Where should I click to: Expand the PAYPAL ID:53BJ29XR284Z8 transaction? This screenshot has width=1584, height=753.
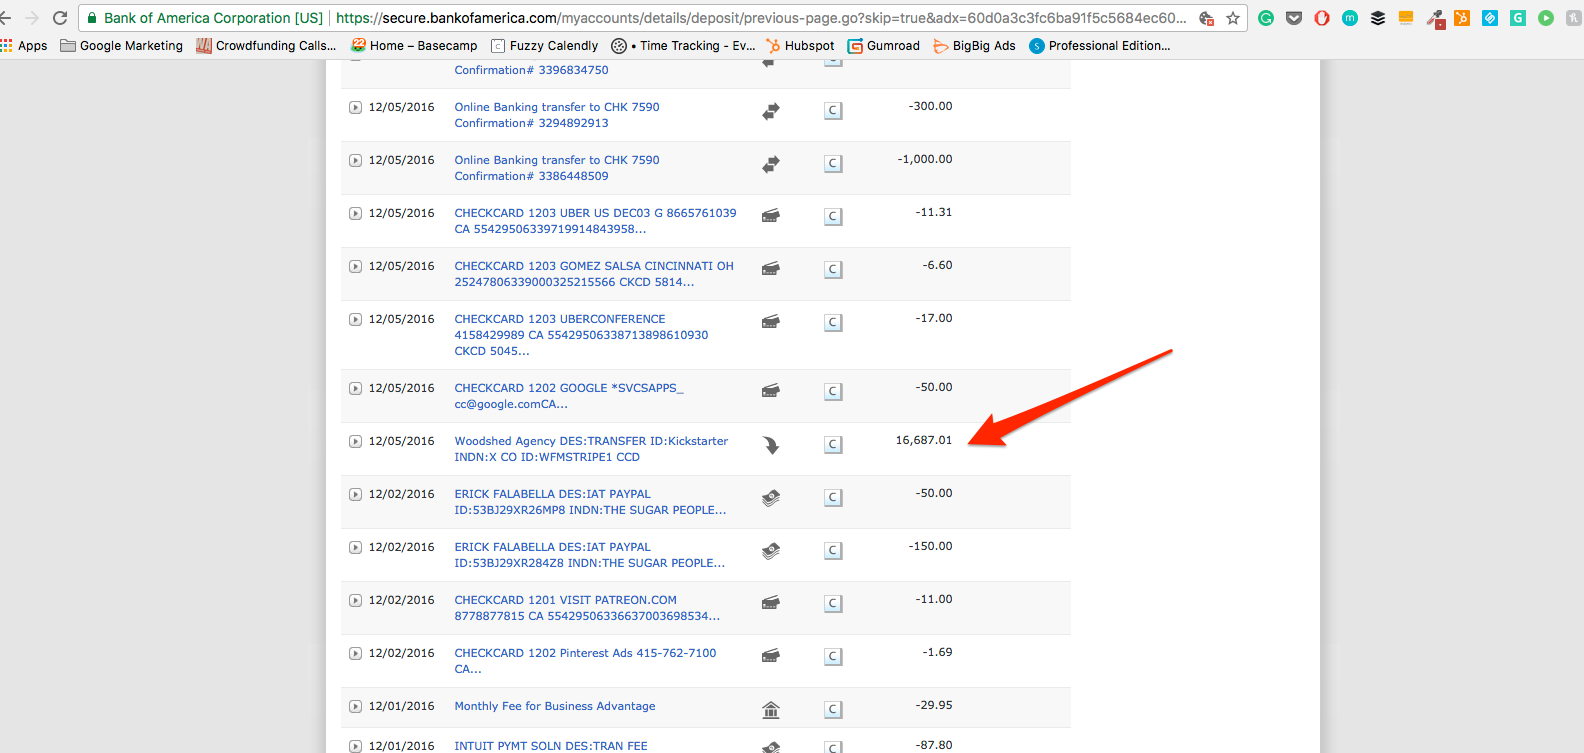pyautogui.click(x=355, y=547)
